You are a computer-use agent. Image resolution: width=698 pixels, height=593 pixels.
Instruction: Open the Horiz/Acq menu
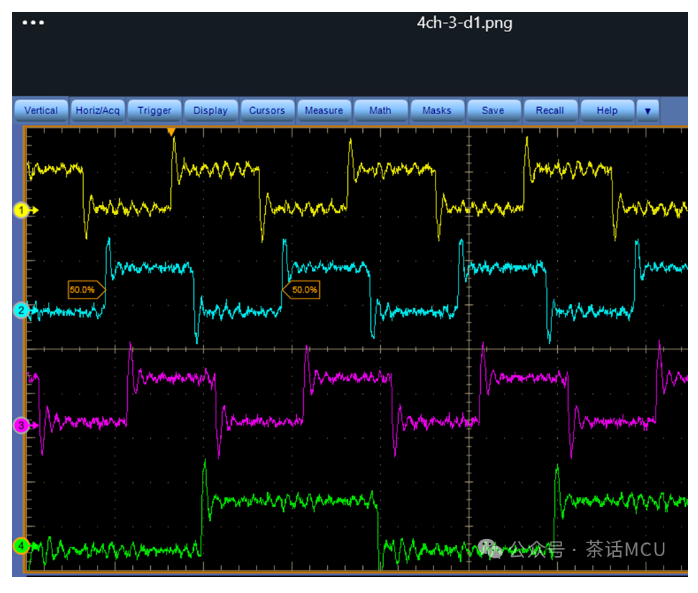coord(97,110)
